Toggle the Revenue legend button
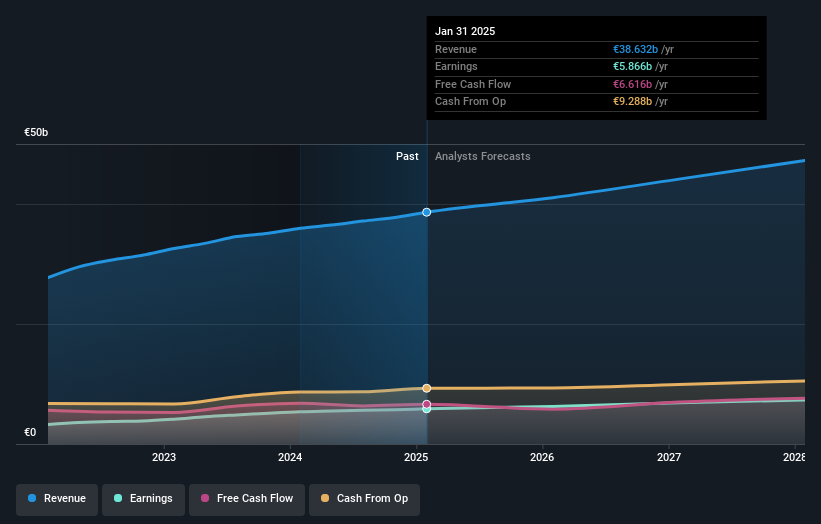This screenshot has height=524, width=821. 57,499
